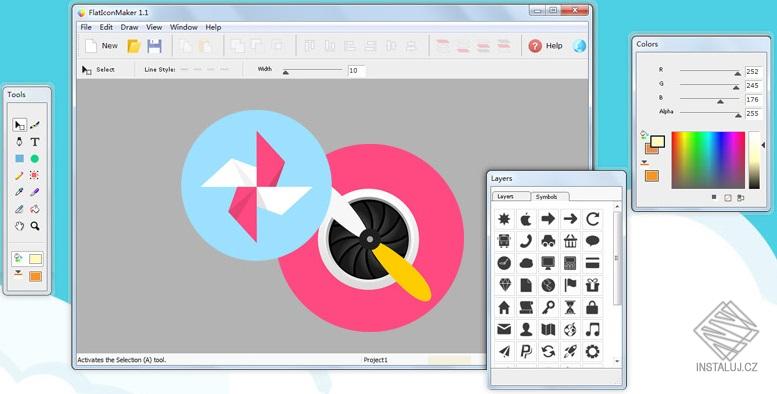Save project with the floppy disk icon

pyautogui.click(x=155, y=46)
